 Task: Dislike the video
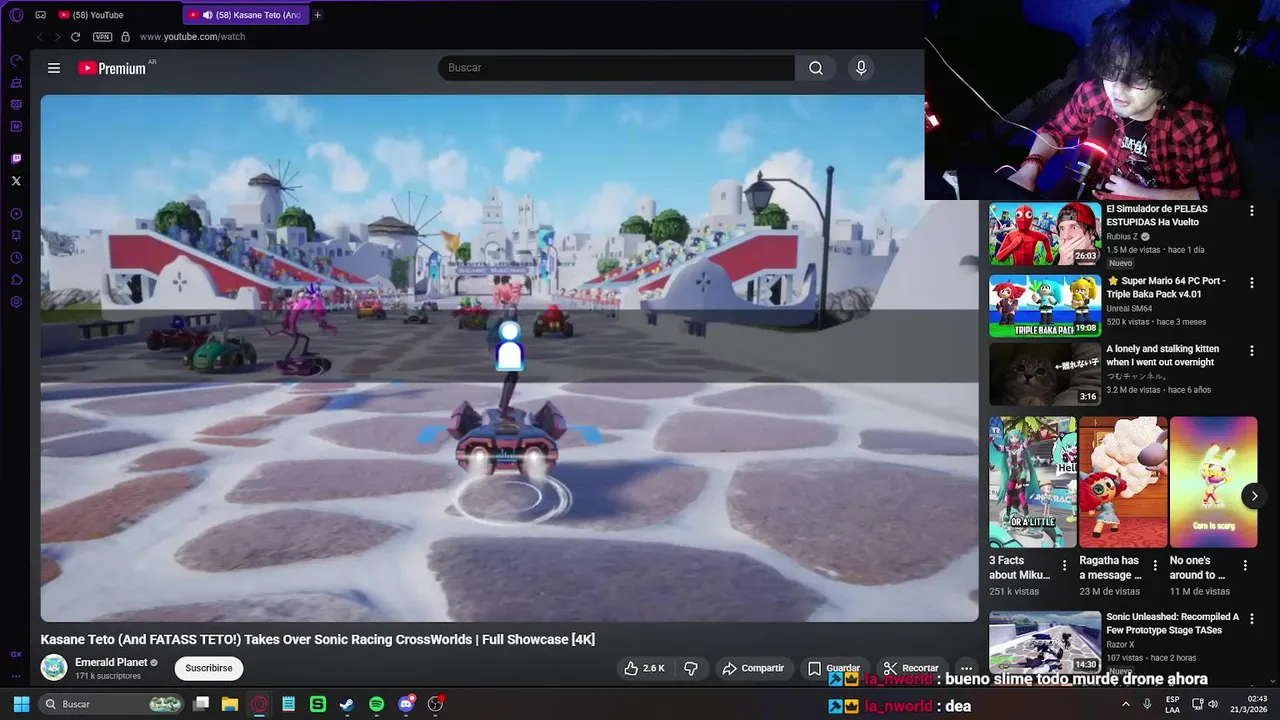[690, 668]
